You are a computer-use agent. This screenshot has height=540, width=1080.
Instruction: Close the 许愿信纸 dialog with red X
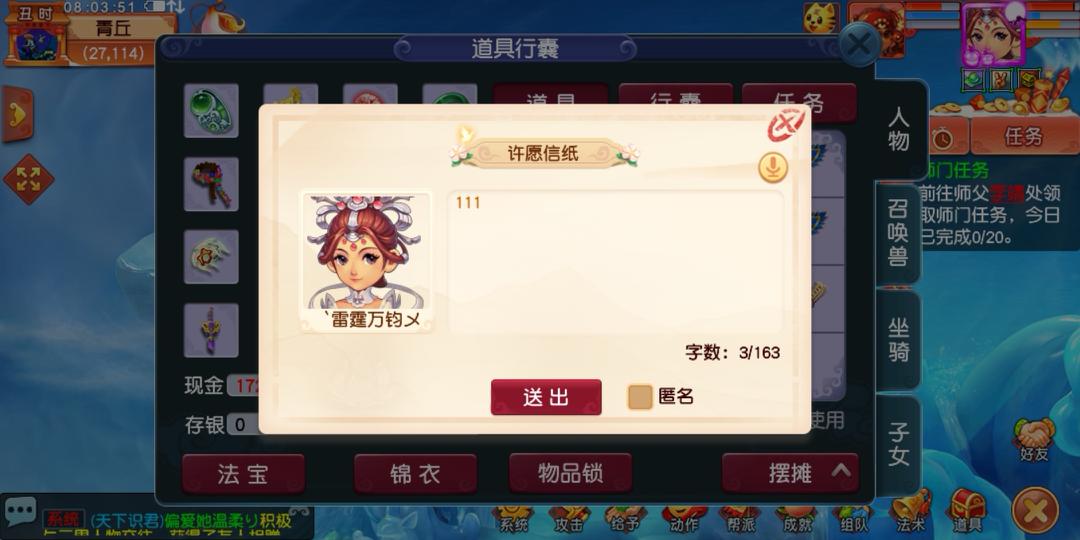click(787, 125)
